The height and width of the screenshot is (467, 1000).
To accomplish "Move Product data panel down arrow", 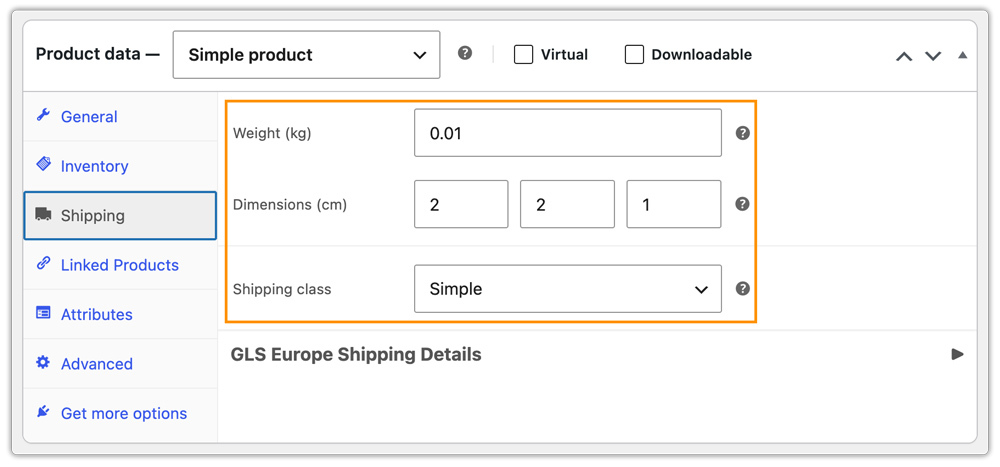I will [933, 56].
